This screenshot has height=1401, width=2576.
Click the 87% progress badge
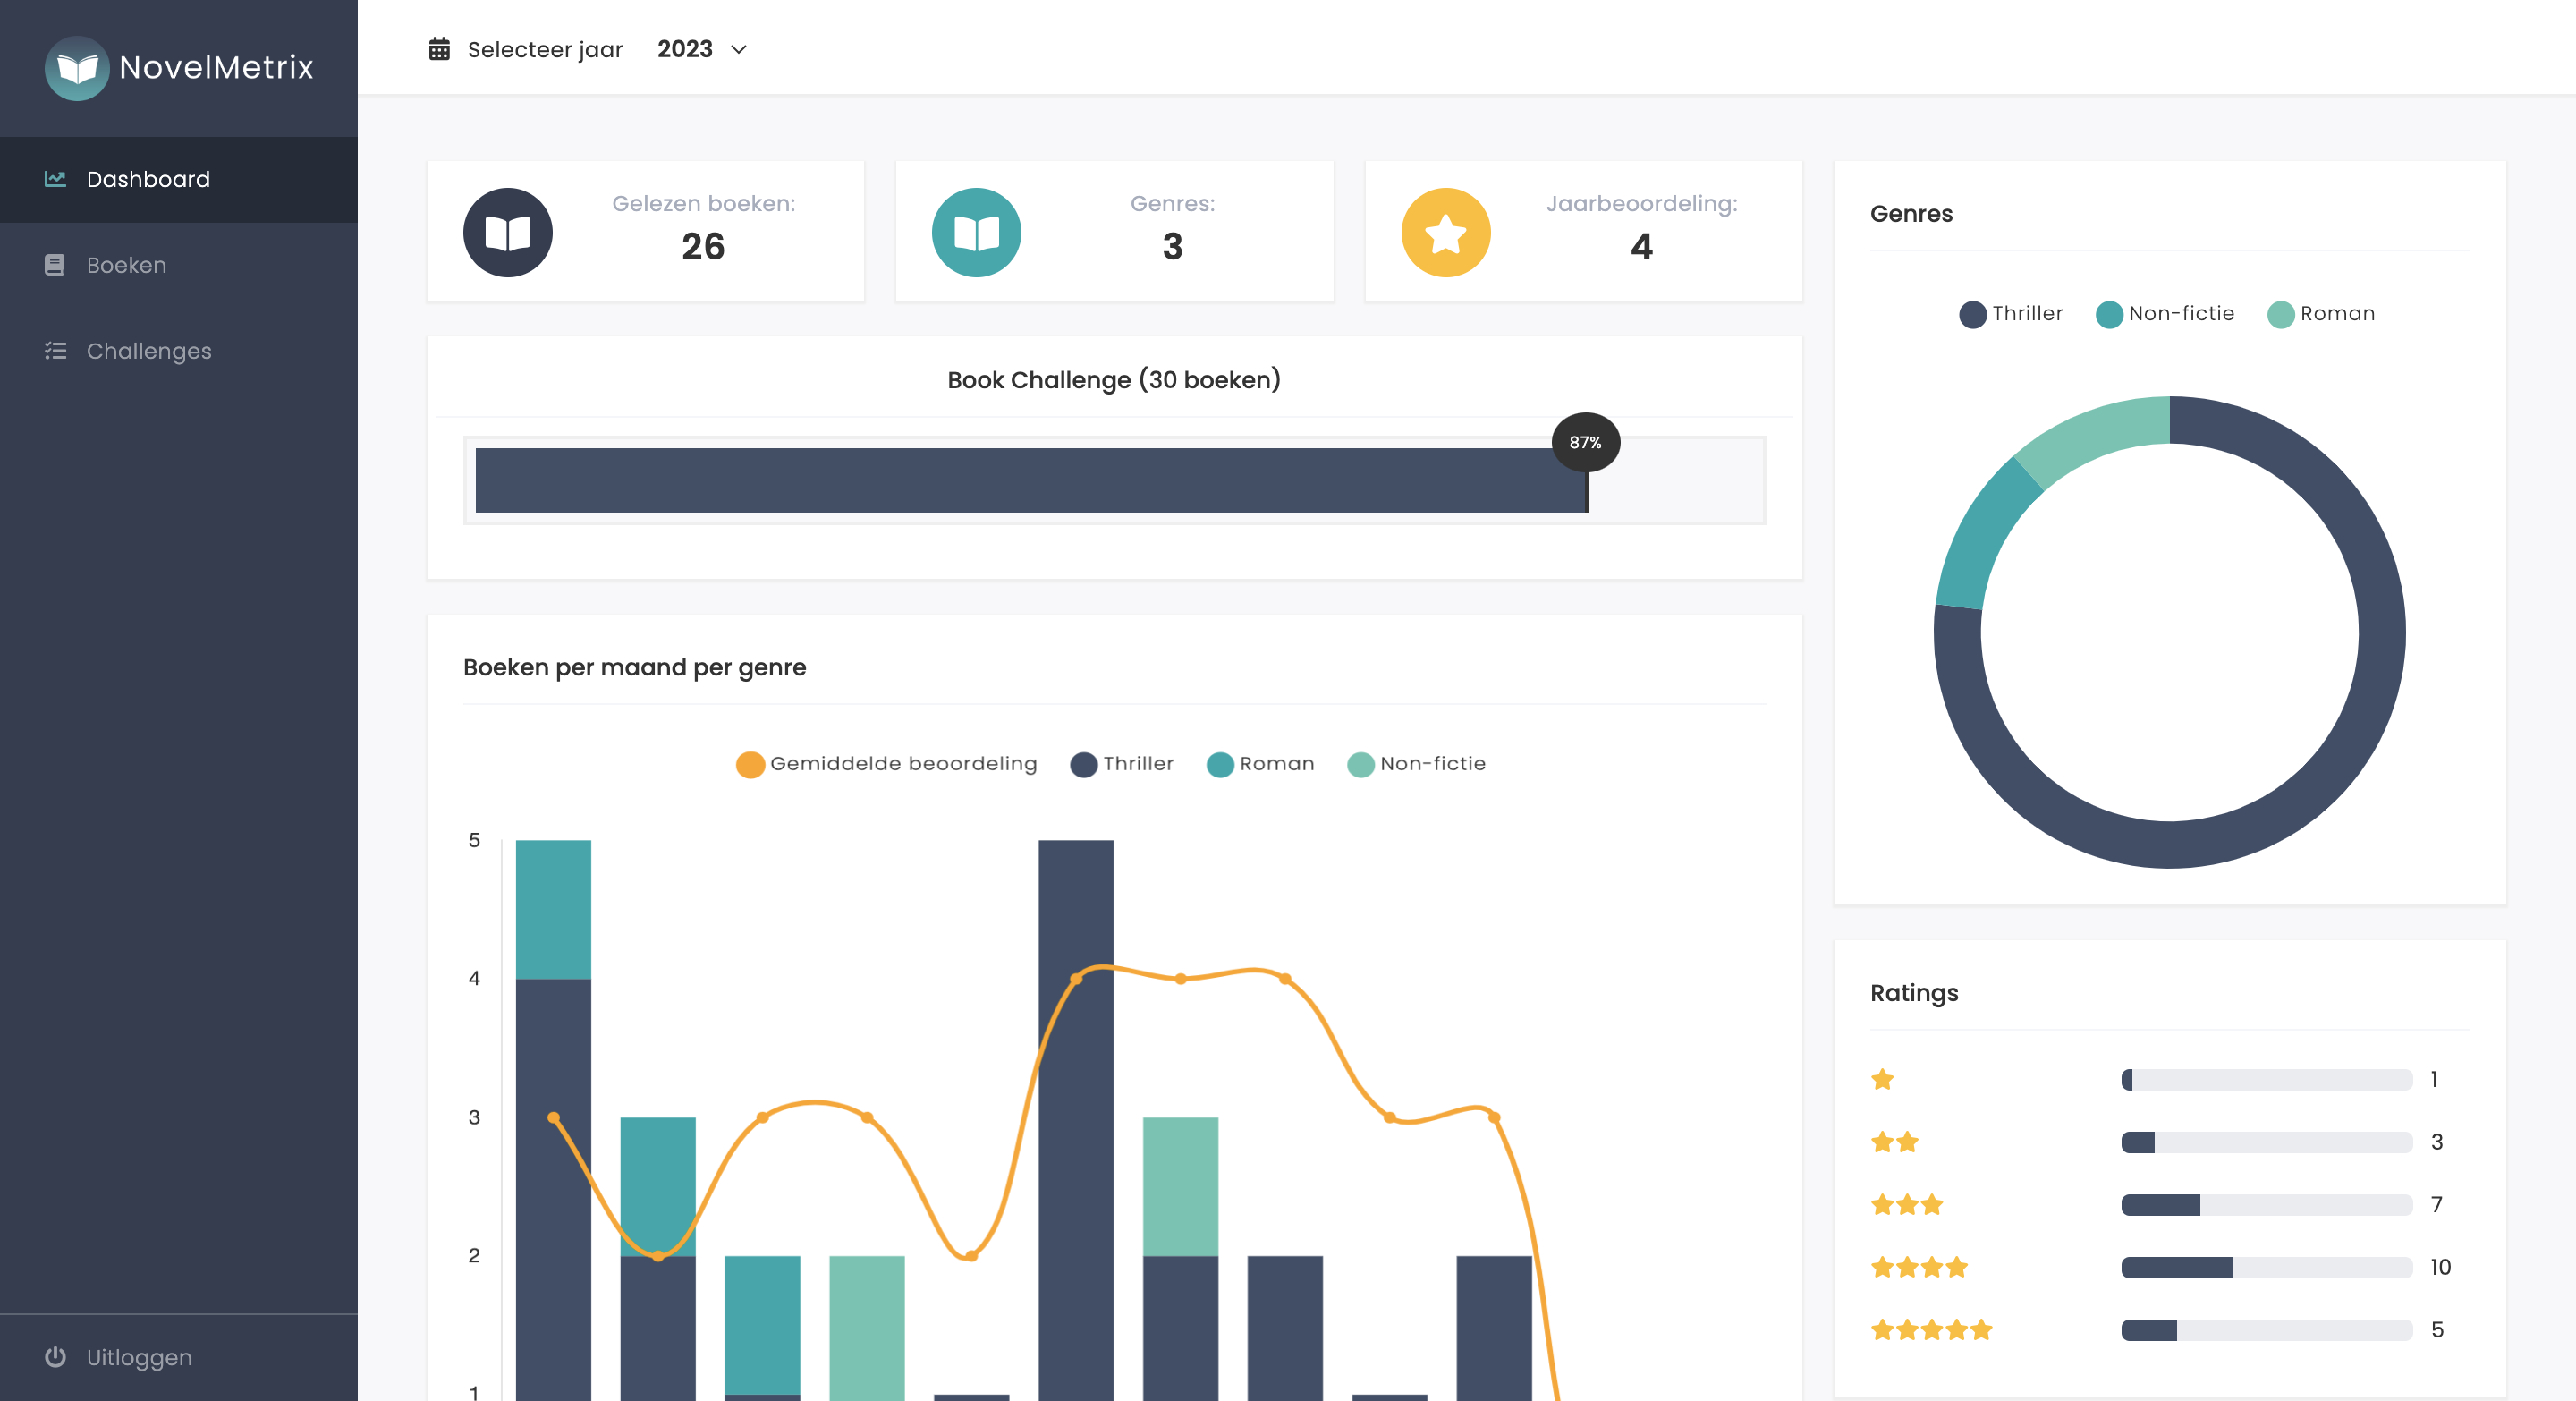[1585, 442]
